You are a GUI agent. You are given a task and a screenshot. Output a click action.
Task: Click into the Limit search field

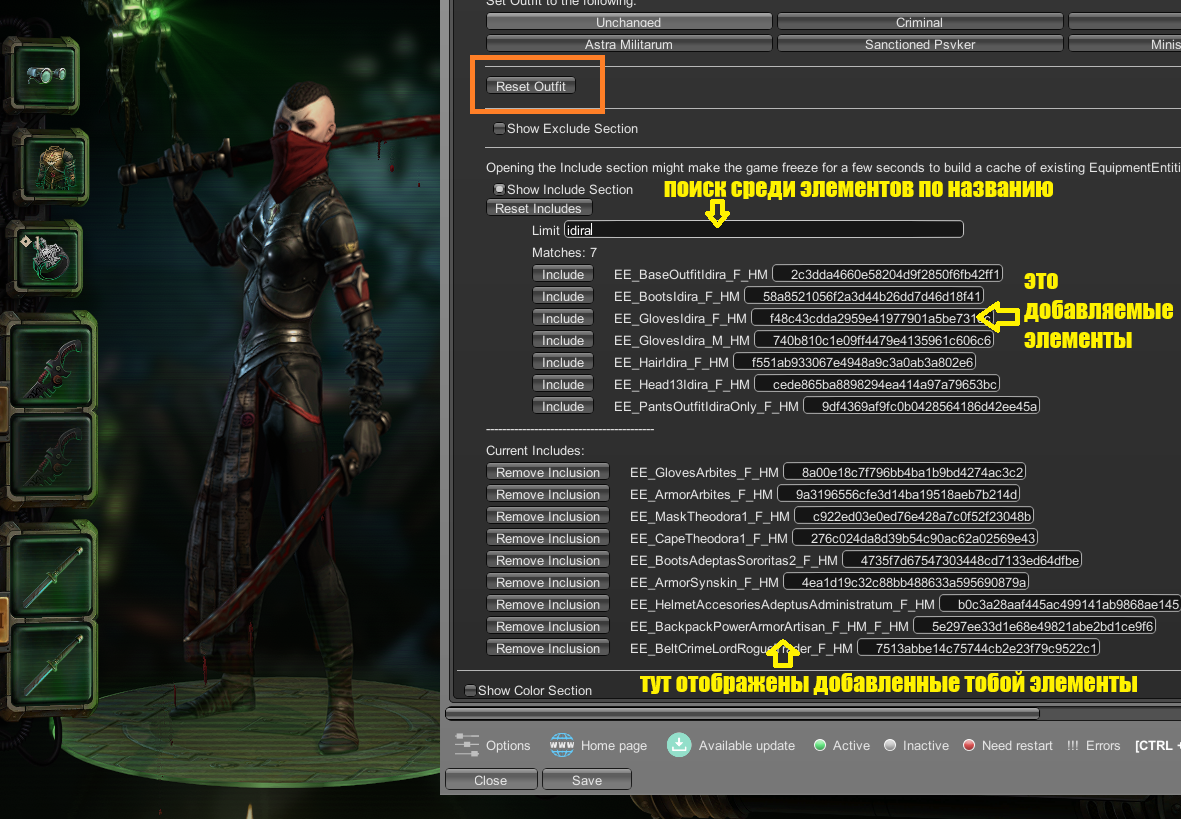764,229
